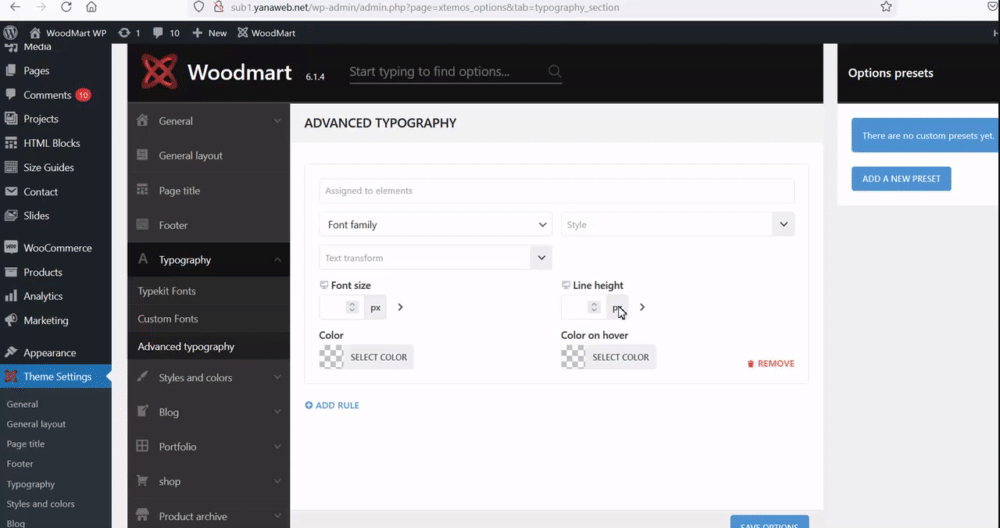This screenshot has height=528, width=1000.
Task: Expand the Portfolio options section
Action: [209, 446]
